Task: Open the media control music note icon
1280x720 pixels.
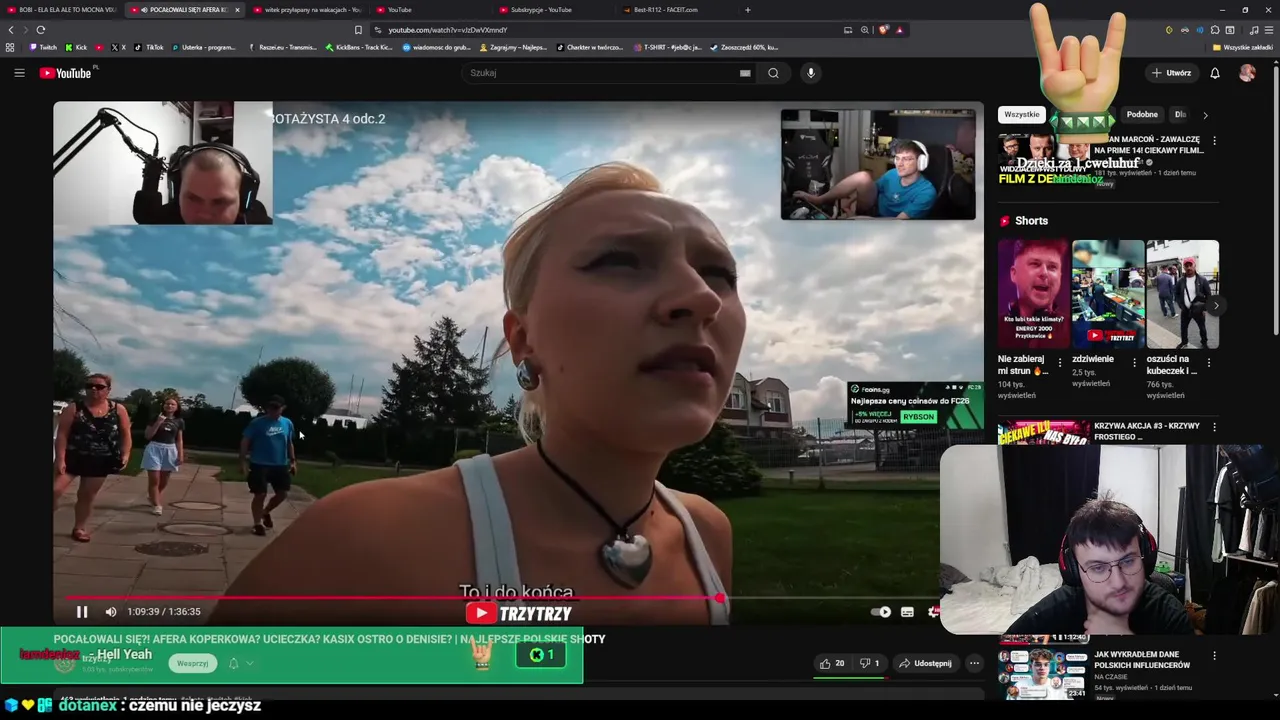Action: tap(1254, 30)
